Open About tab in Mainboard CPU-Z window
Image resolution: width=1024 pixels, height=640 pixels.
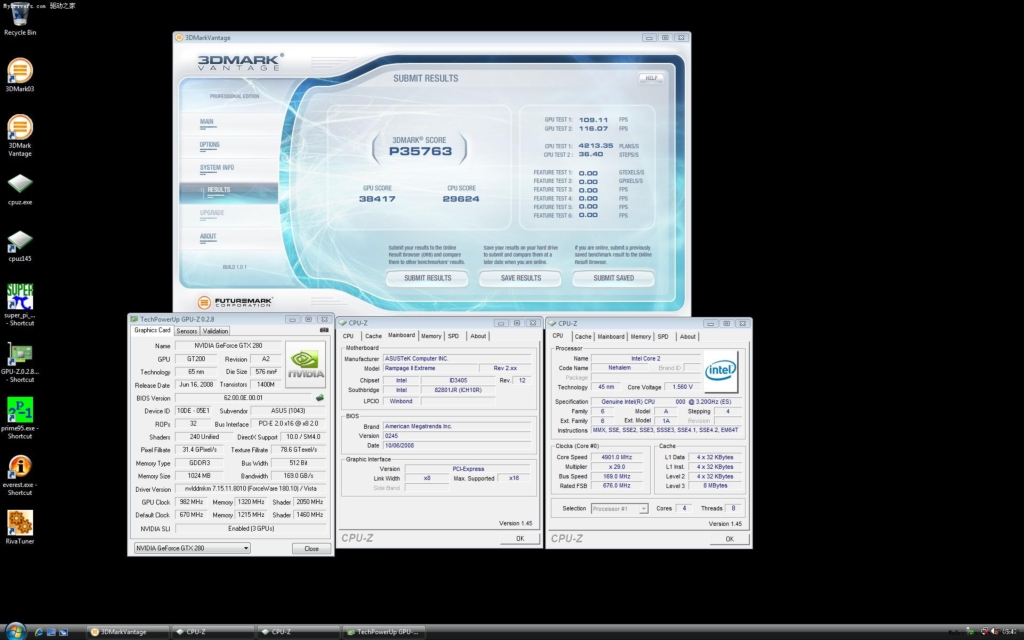coord(478,336)
